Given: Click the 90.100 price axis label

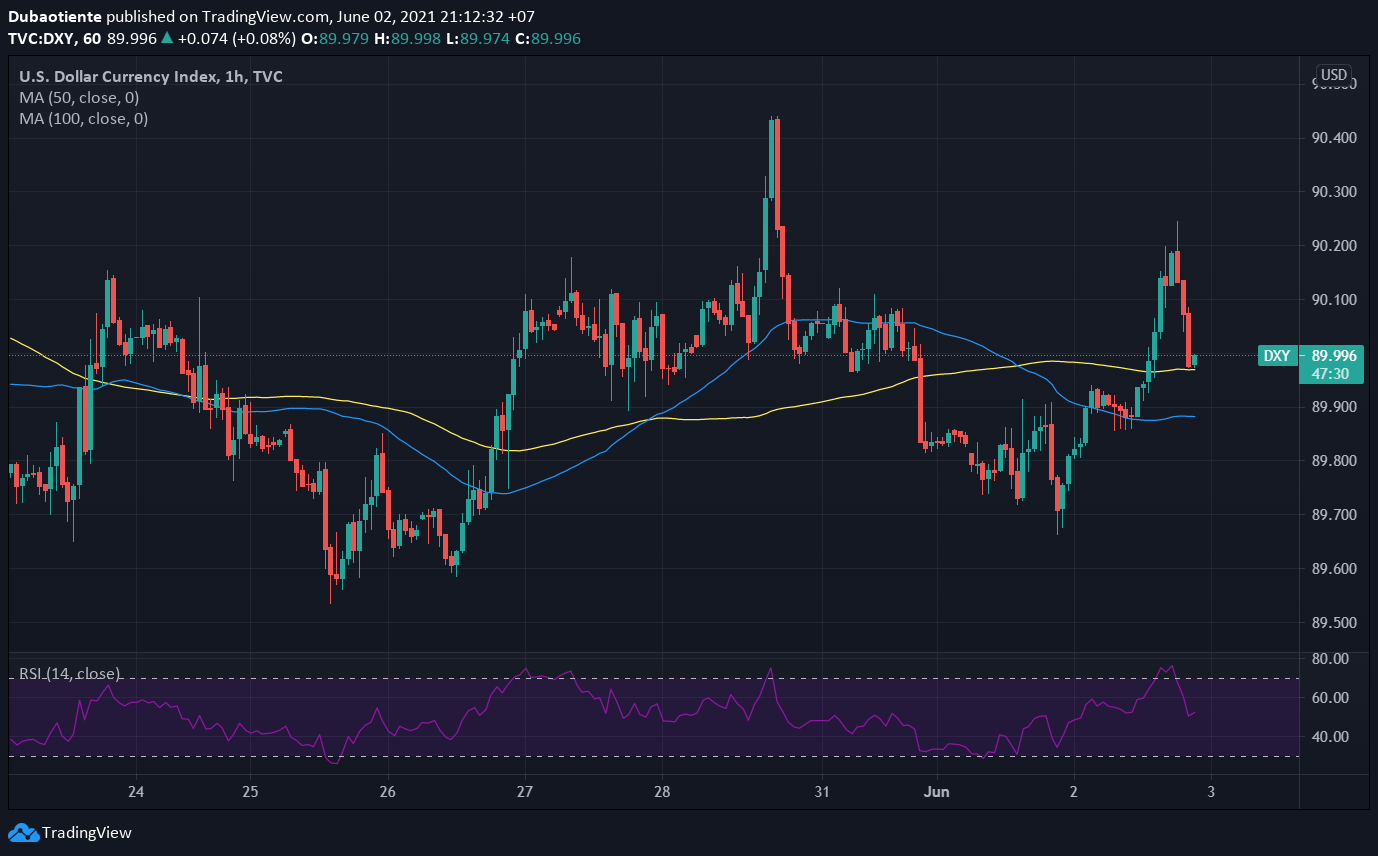Looking at the screenshot, I should click(x=1334, y=299).
